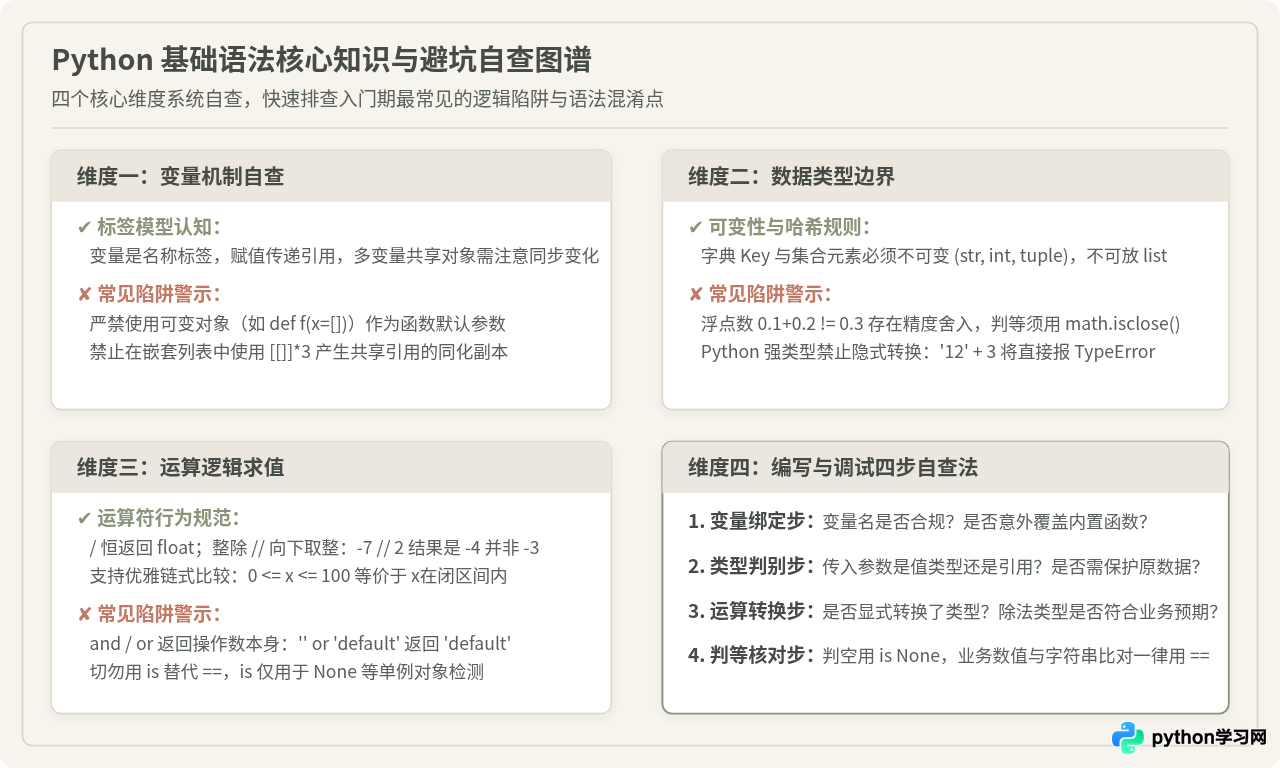Click the line "变量是名称标签，赋值传递引用"
Screen dimensions: 1280x768
[x=344, y=256]
